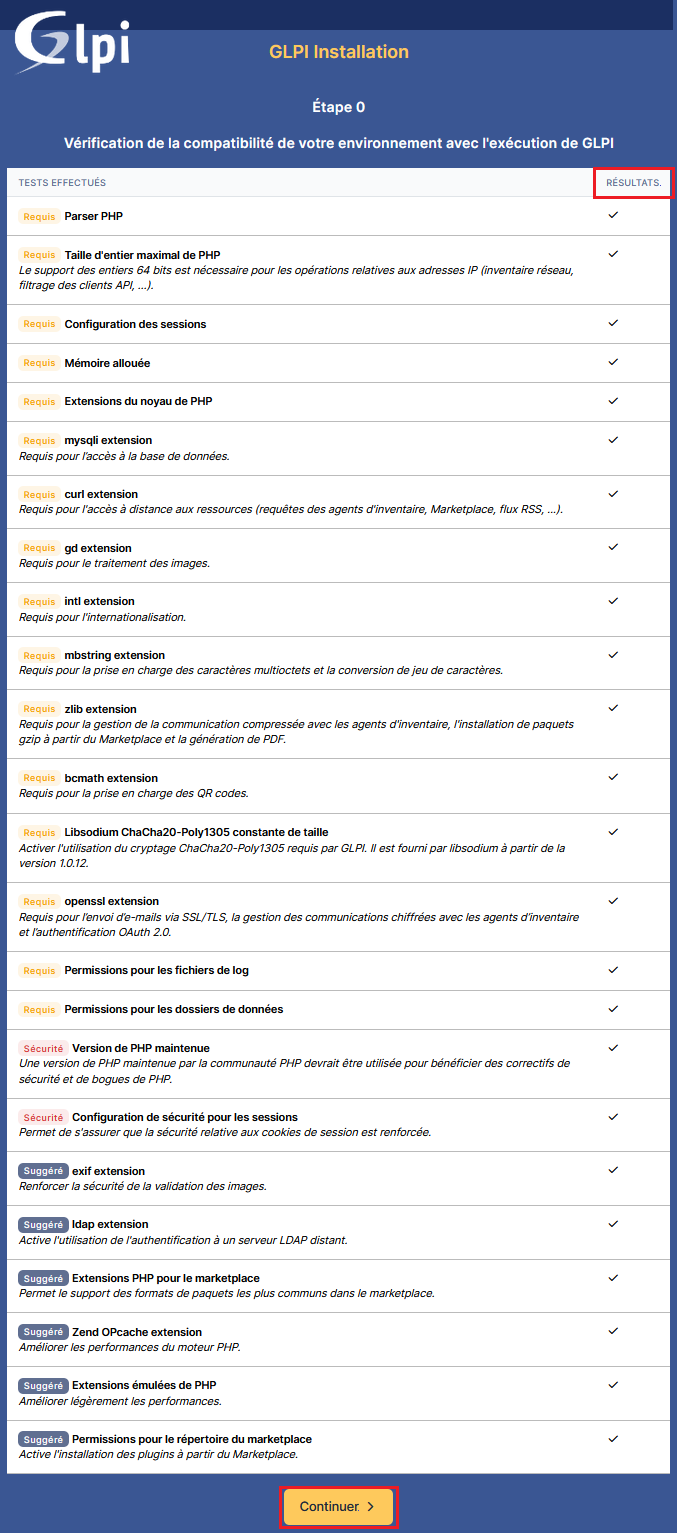This screenshot has width=677, height=1533.
Task: Click the checkmark for curl extension
Action: click(x=613, y=494)
